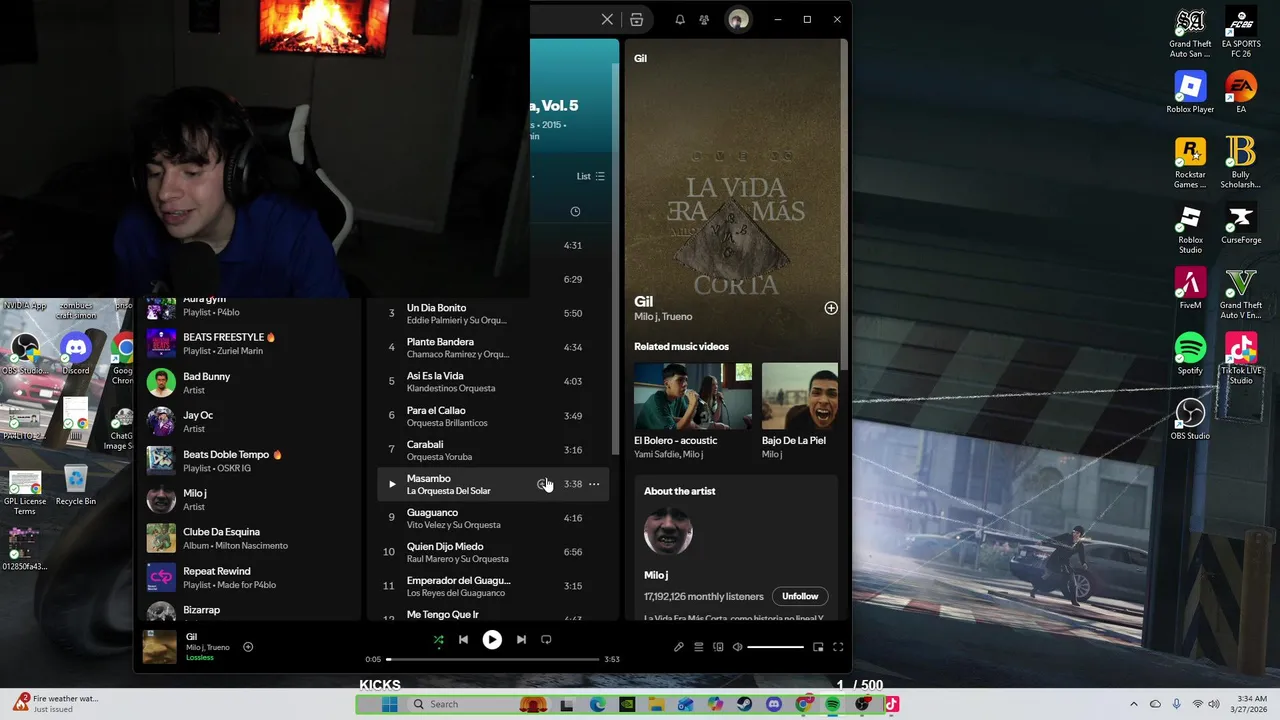Screen dimensions: 1280x720
Task: Click the white play button
Action: coord(492,640)
